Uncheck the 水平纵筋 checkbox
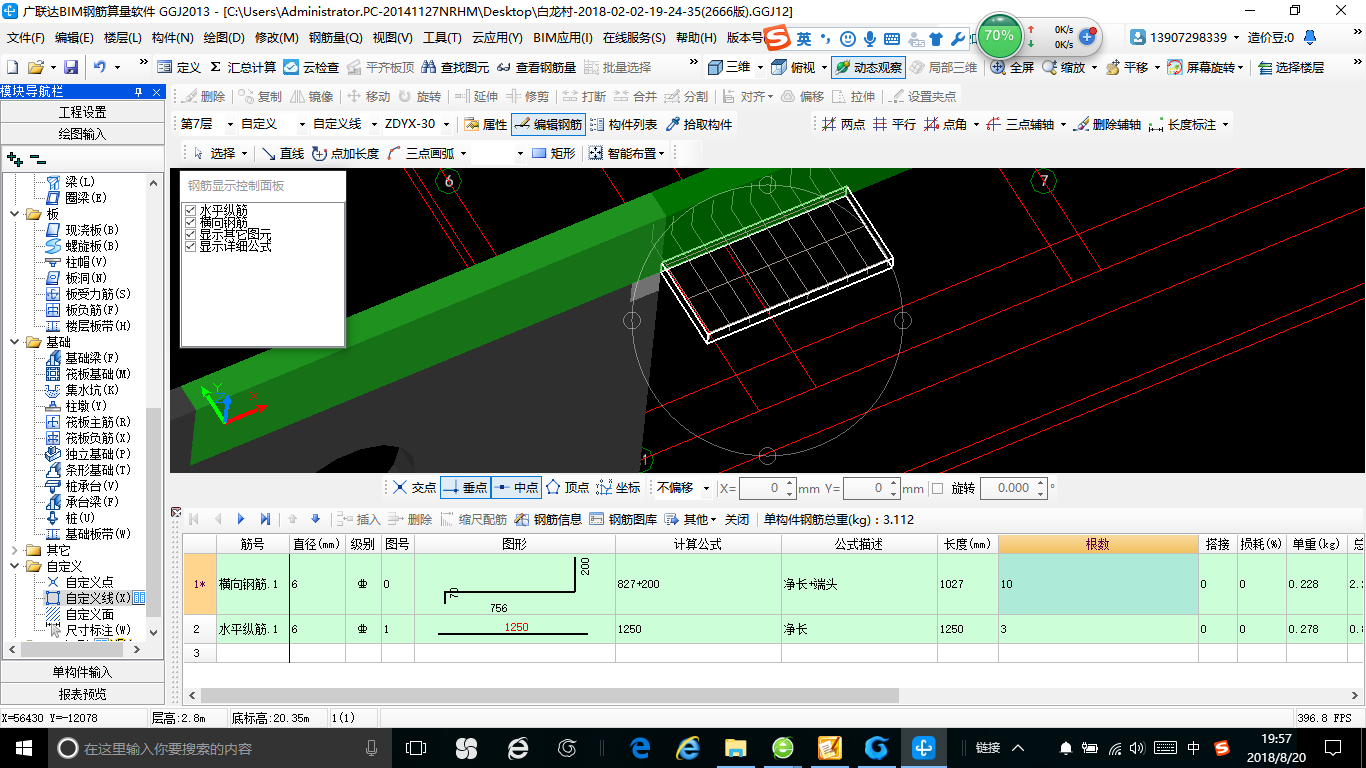This screenshot has width=1366, height=768. 190,210
